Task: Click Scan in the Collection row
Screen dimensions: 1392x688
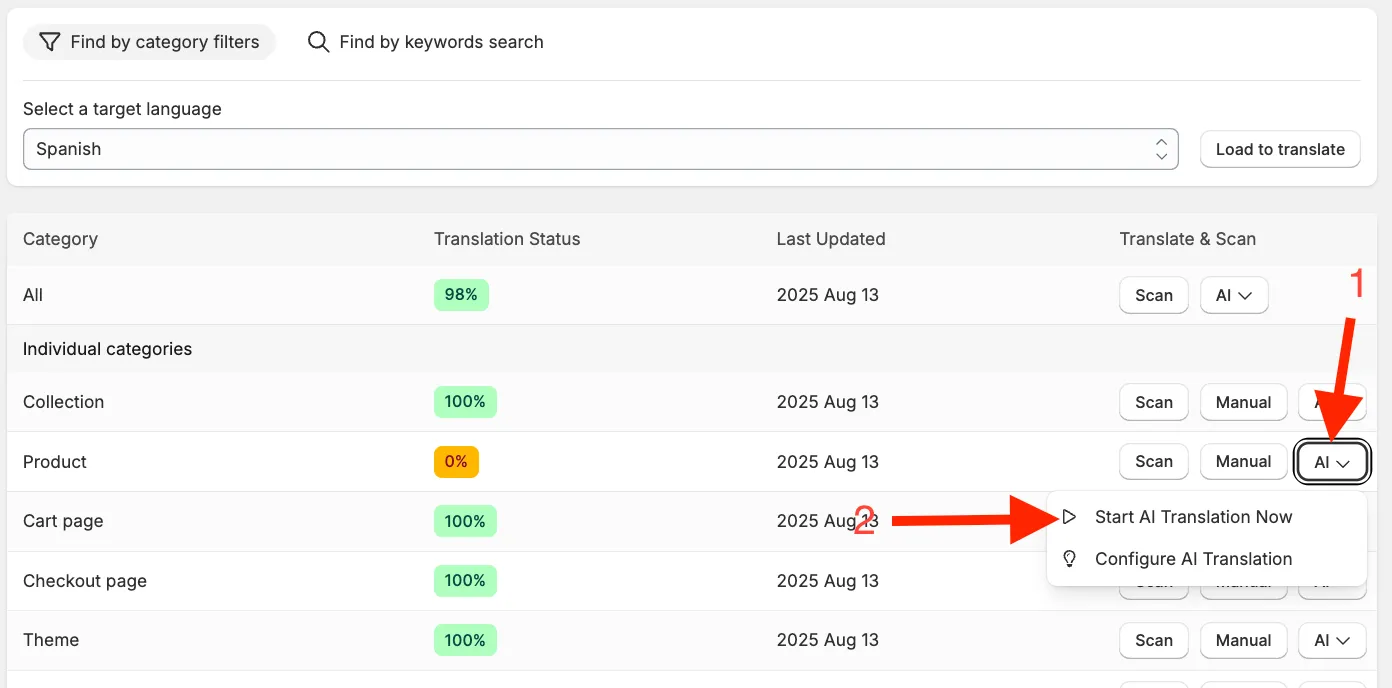Action: pos(1153,402)
